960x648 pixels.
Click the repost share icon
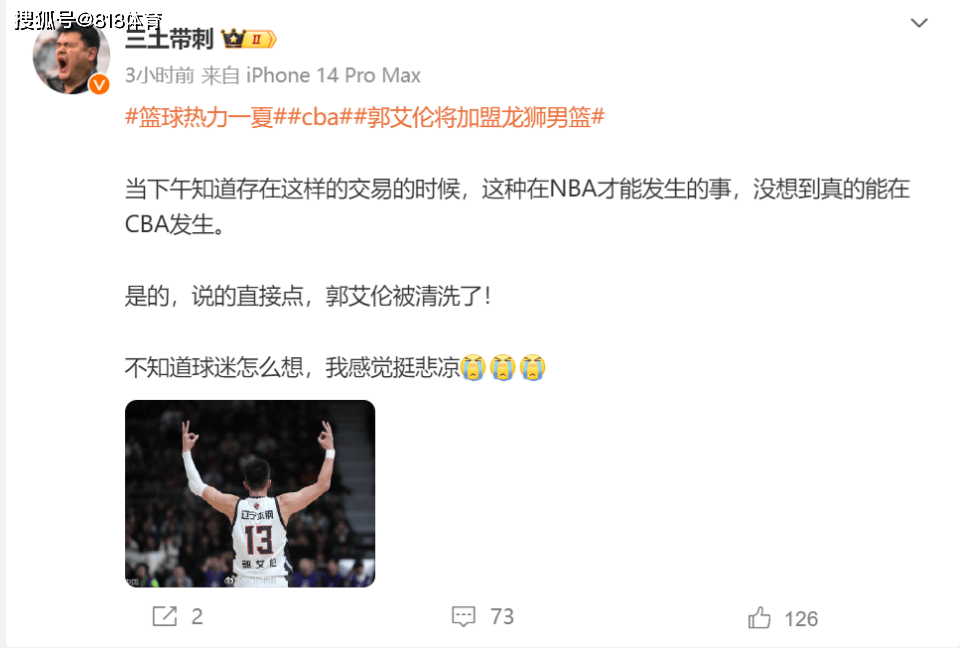click(x=165, y=616)
